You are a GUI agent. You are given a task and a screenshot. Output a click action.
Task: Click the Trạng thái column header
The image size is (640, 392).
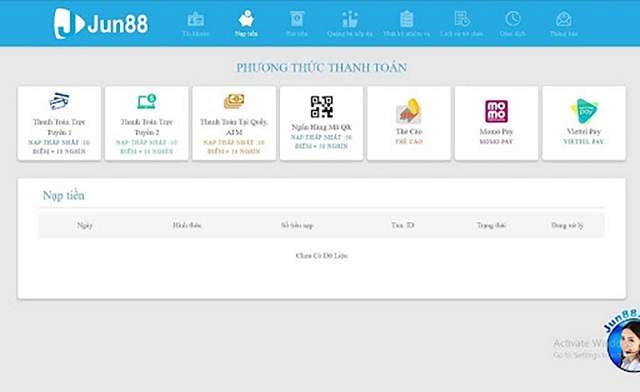coord(491,225)
